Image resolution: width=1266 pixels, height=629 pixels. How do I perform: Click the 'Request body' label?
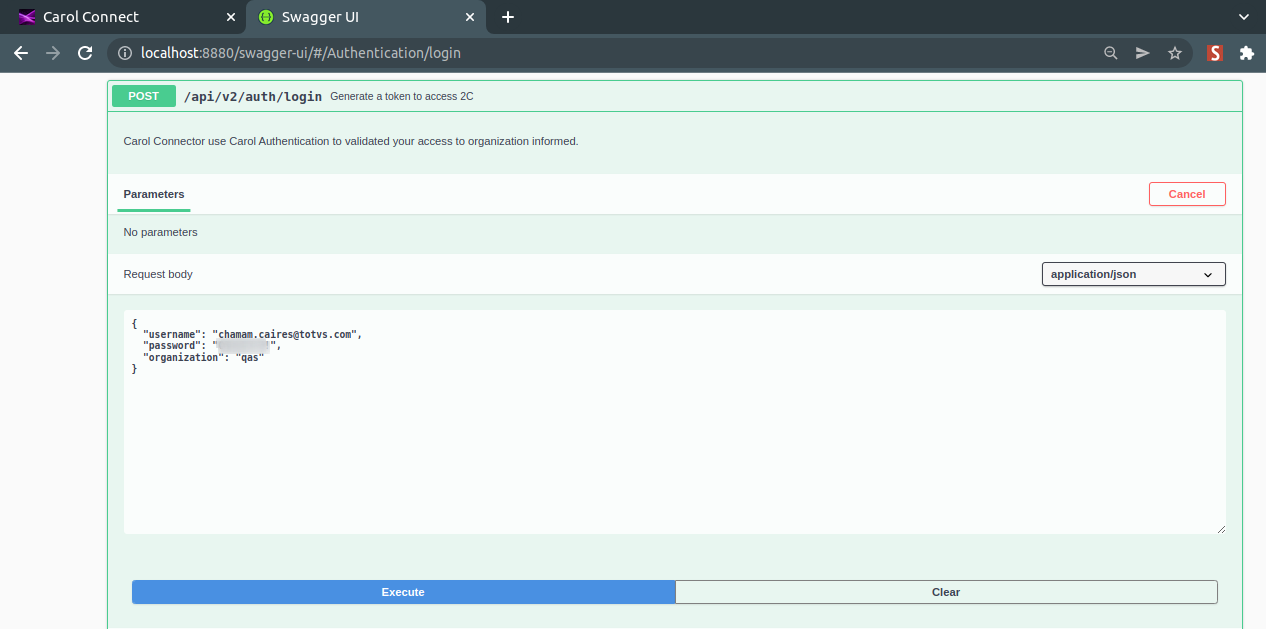tap(158, 274)
